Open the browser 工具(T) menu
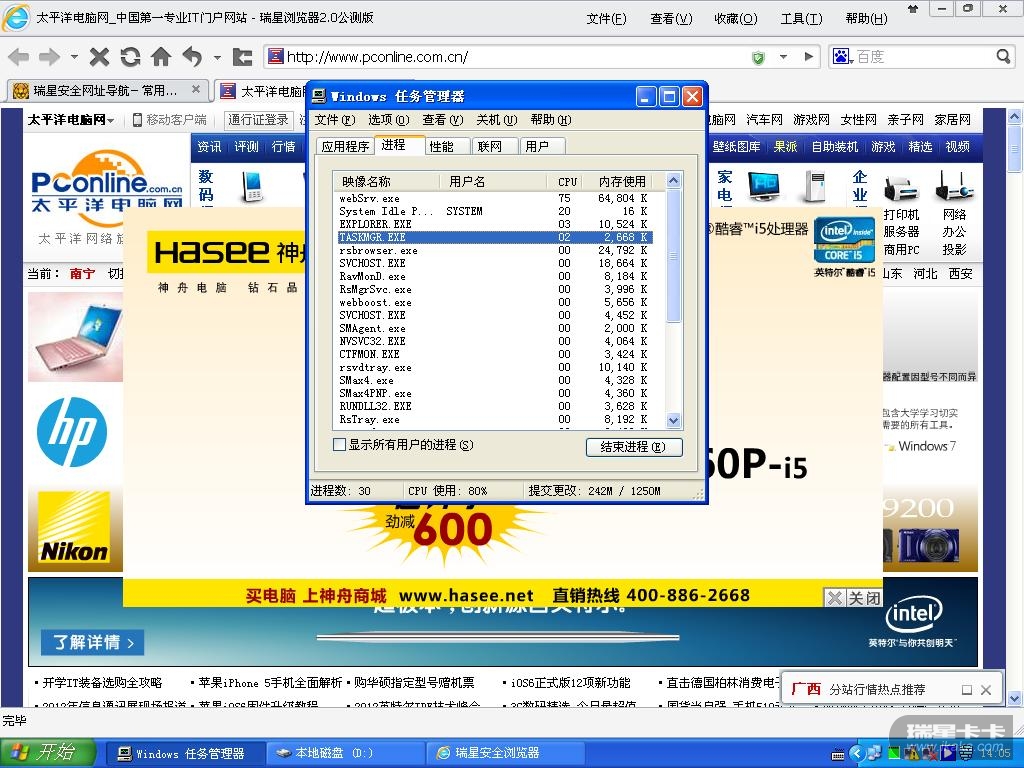 pos(801,19)
